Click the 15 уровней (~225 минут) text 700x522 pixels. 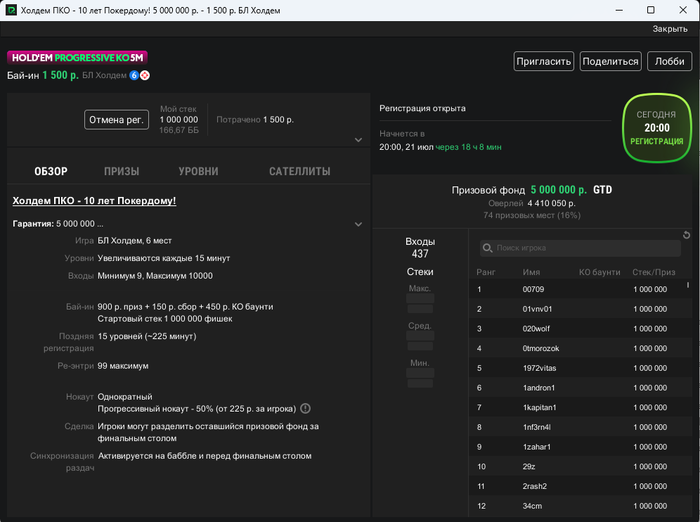tap(147, 336)
